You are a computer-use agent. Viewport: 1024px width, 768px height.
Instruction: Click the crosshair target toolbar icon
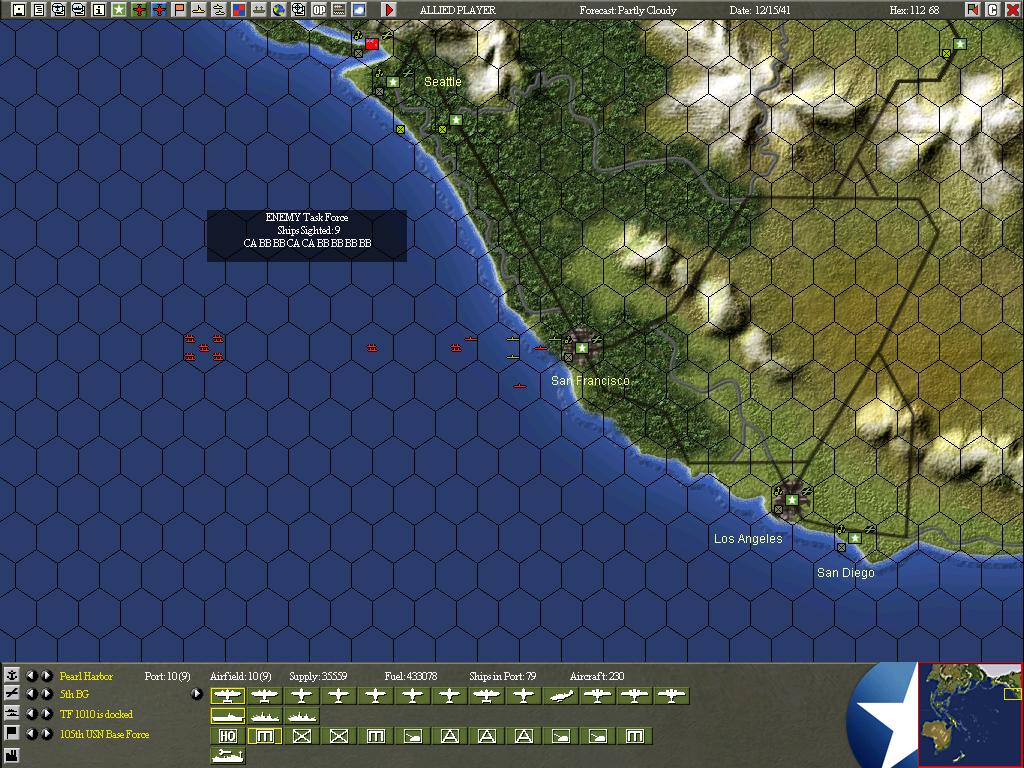point(298,9)
